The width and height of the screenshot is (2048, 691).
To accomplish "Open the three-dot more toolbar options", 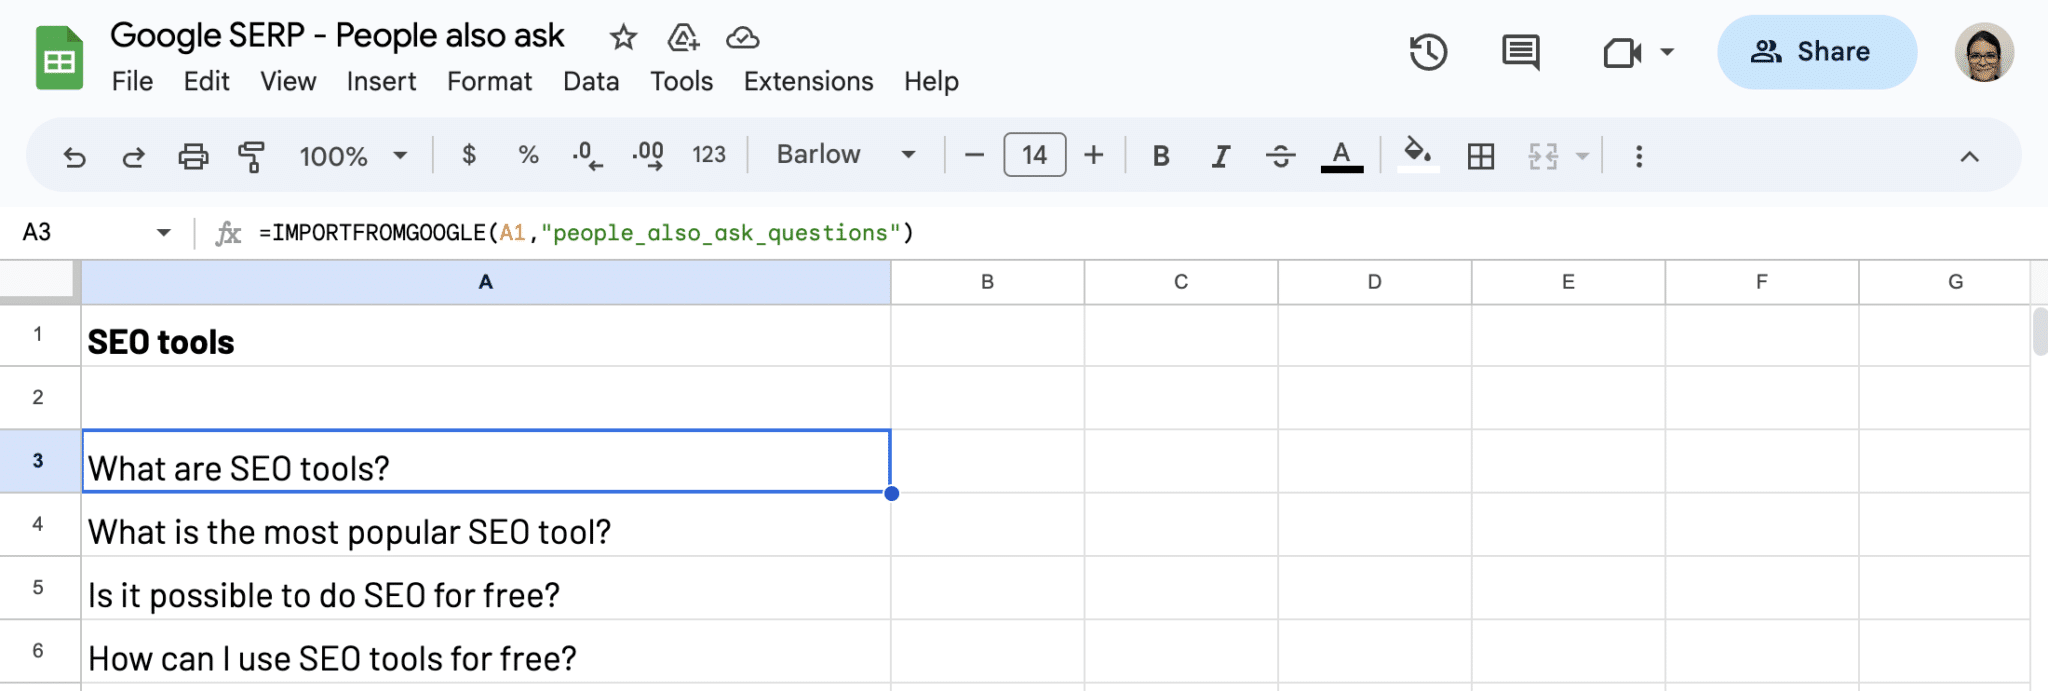I will [1638, 156].
